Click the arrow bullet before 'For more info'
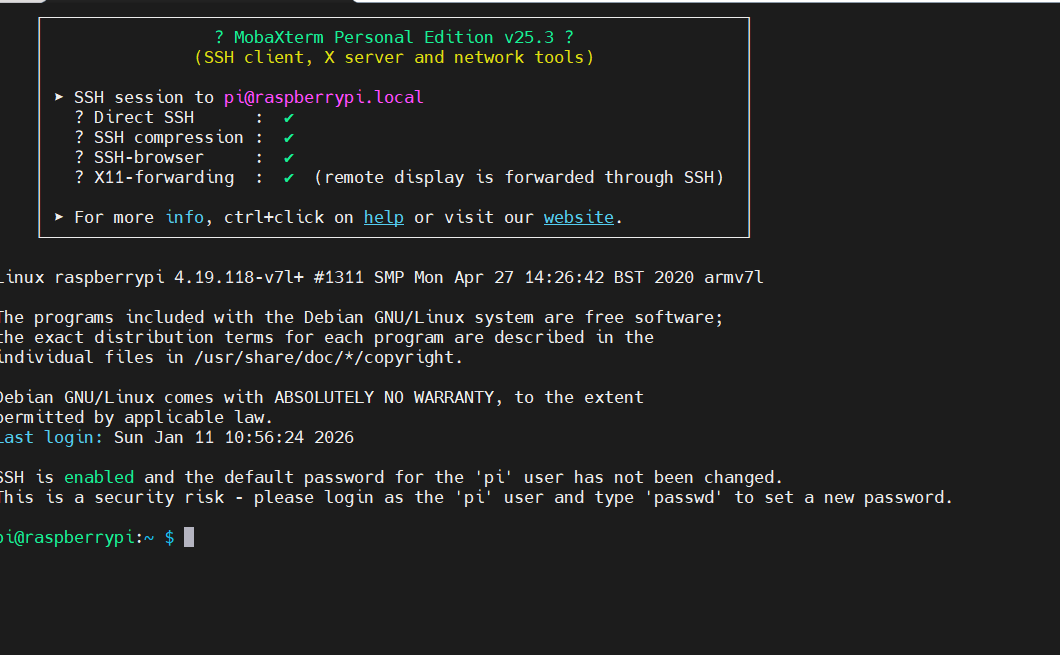The height and width of the screenshot is (655, 1060). tap(59, 217)
